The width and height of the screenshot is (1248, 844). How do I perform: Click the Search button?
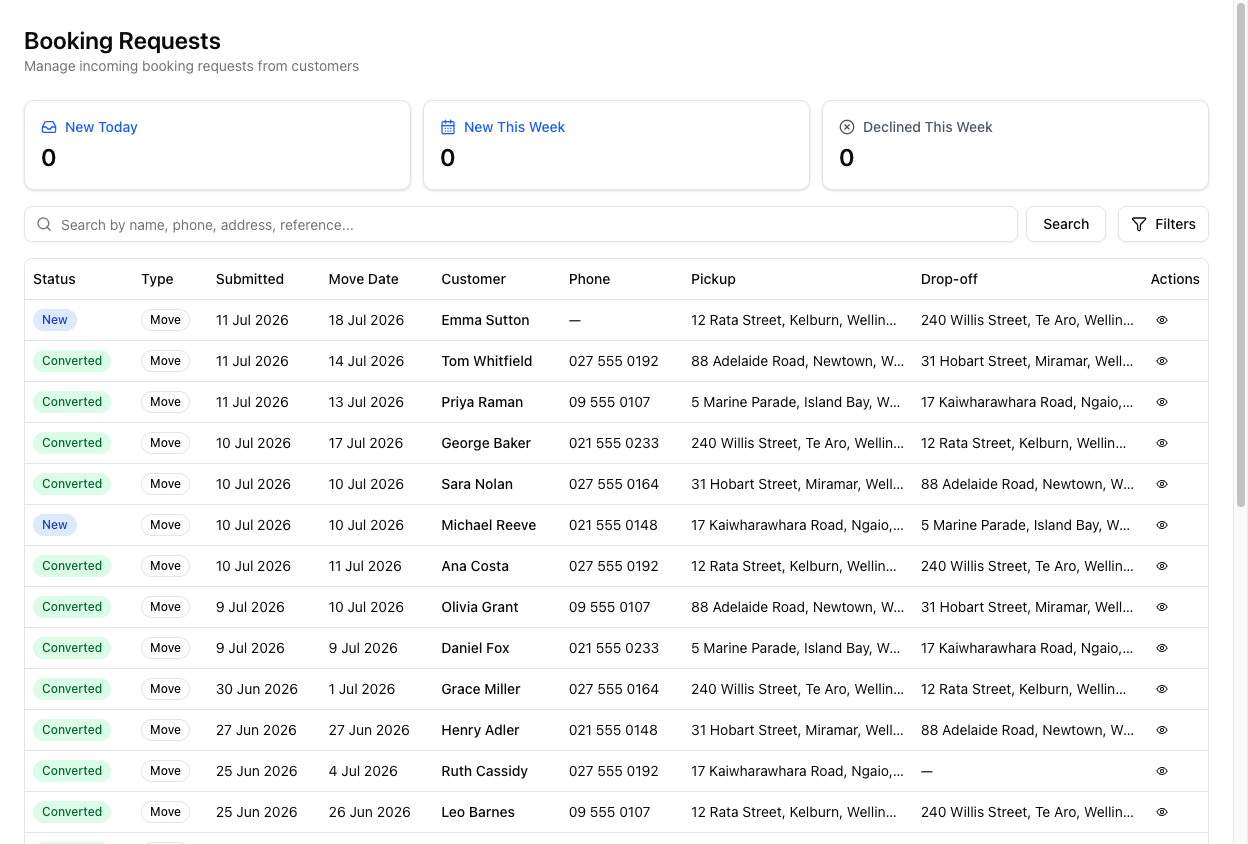coord(1066,224)
